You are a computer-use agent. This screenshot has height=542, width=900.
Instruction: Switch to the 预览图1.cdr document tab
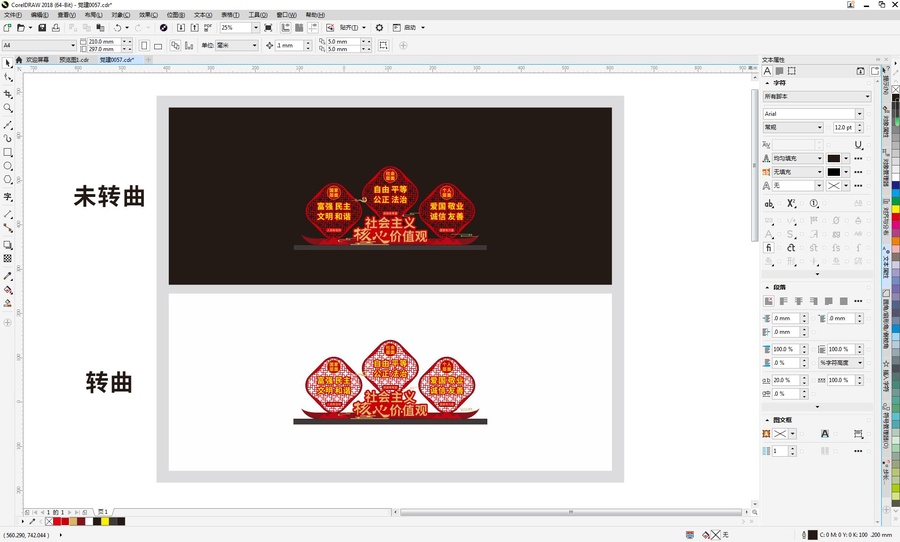73,60
